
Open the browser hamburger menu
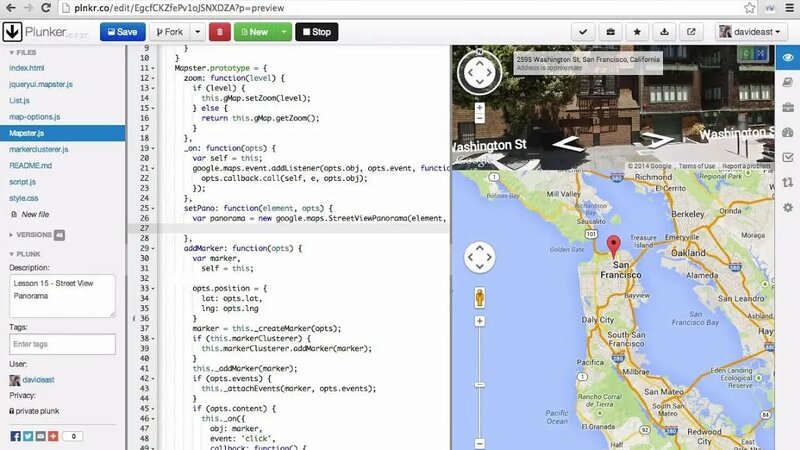pyautogui.click(x=788, y=8)
